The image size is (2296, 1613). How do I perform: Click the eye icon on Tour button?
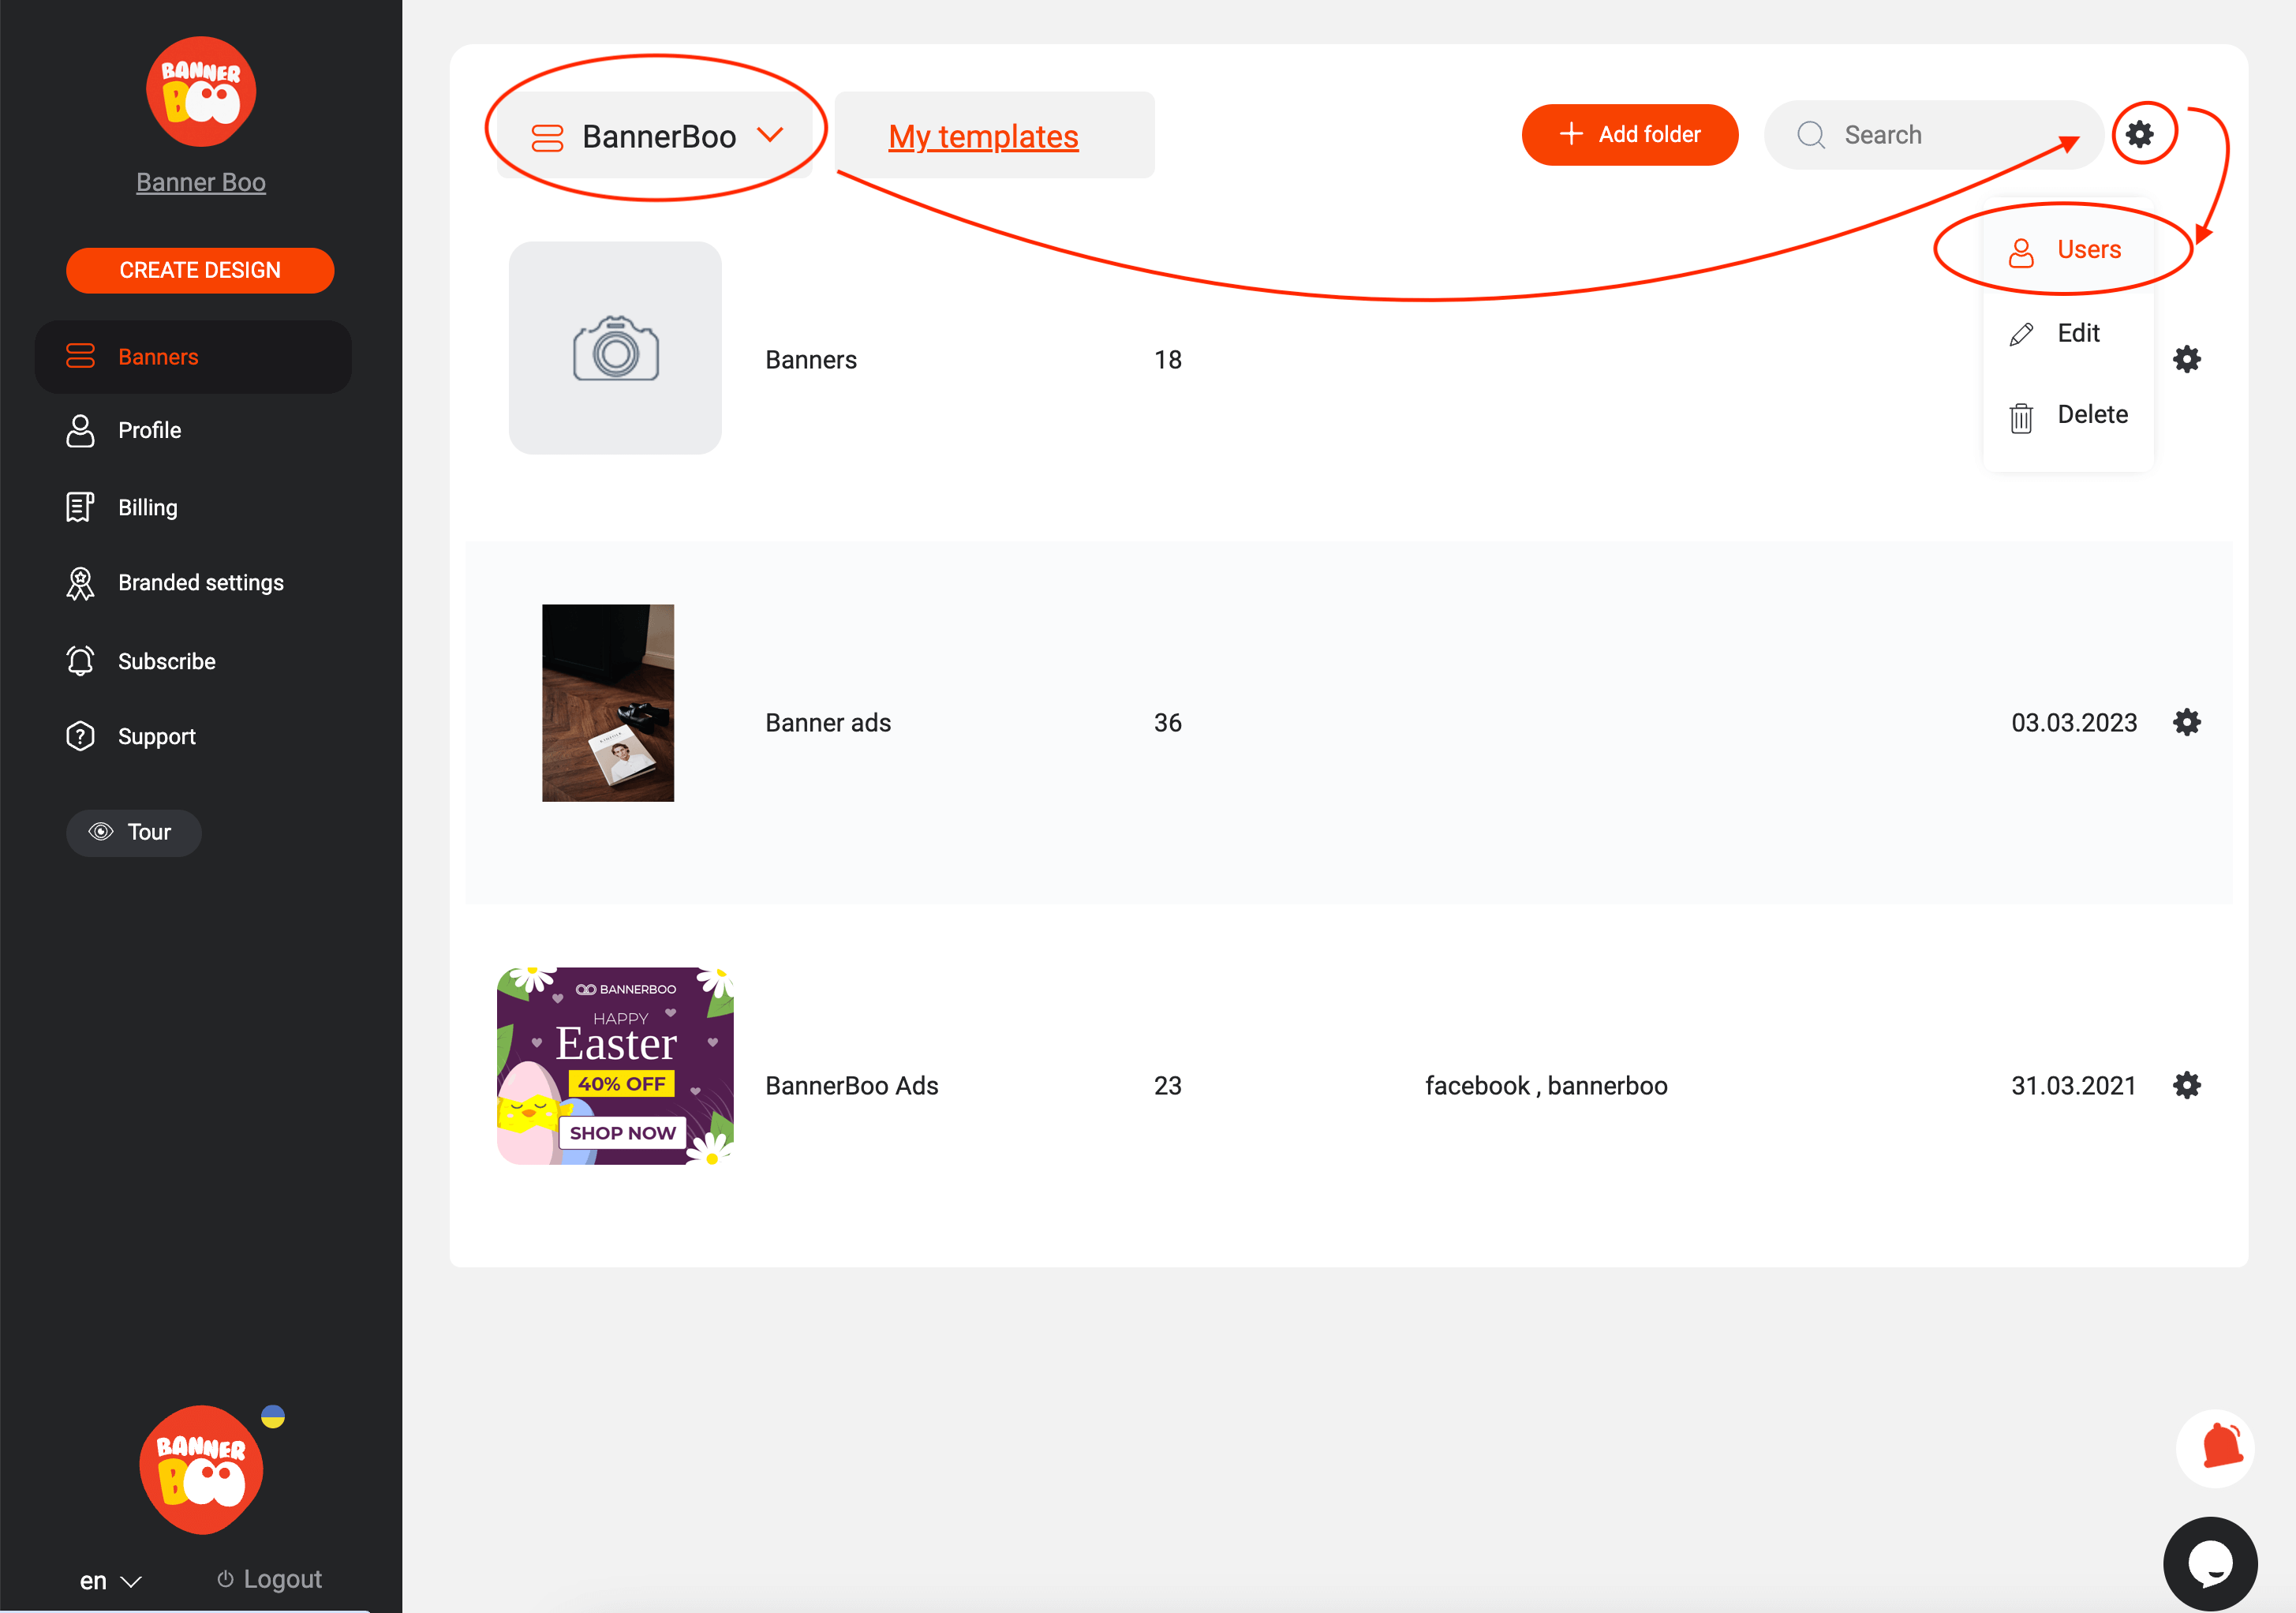click(101, 832)
